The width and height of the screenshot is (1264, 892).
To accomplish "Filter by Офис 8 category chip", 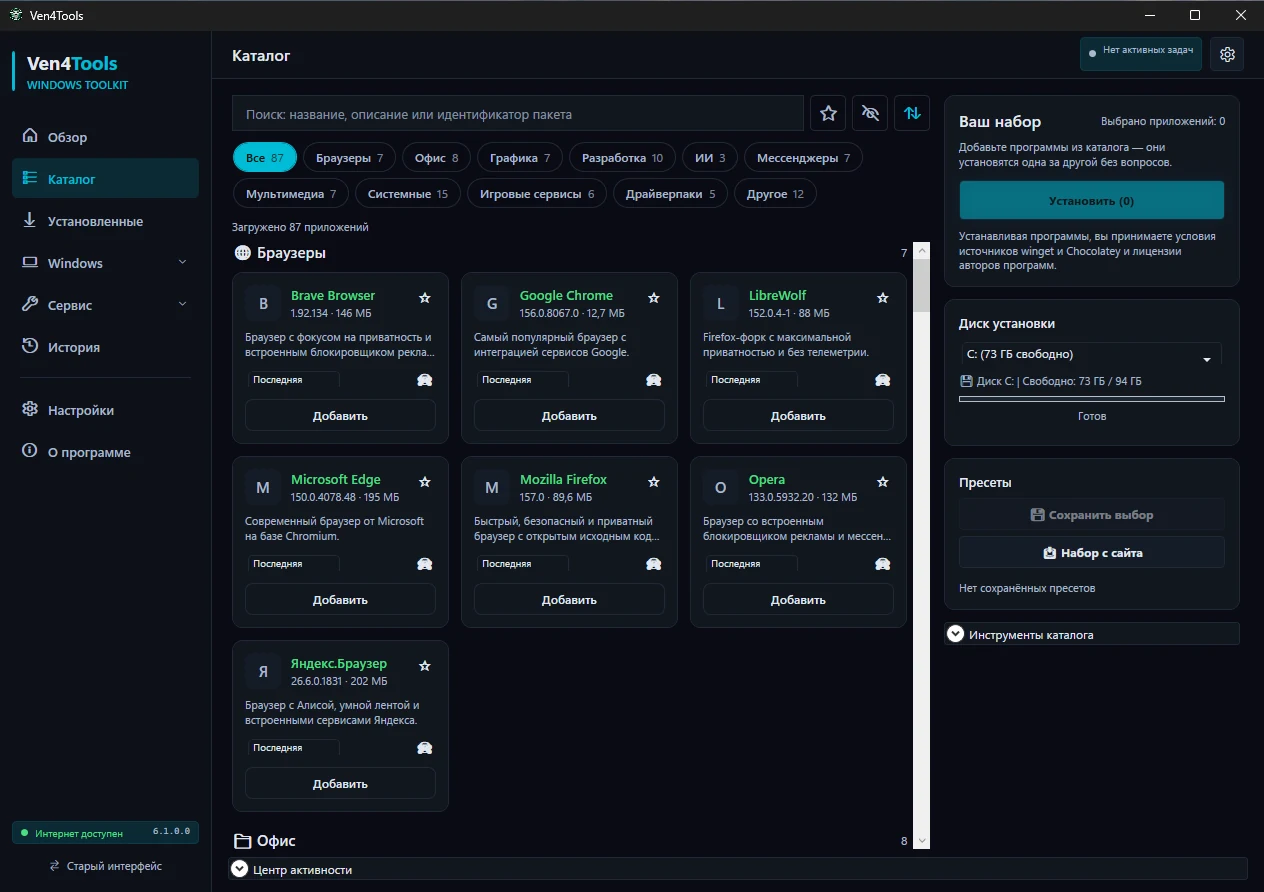I will (436, 158).
